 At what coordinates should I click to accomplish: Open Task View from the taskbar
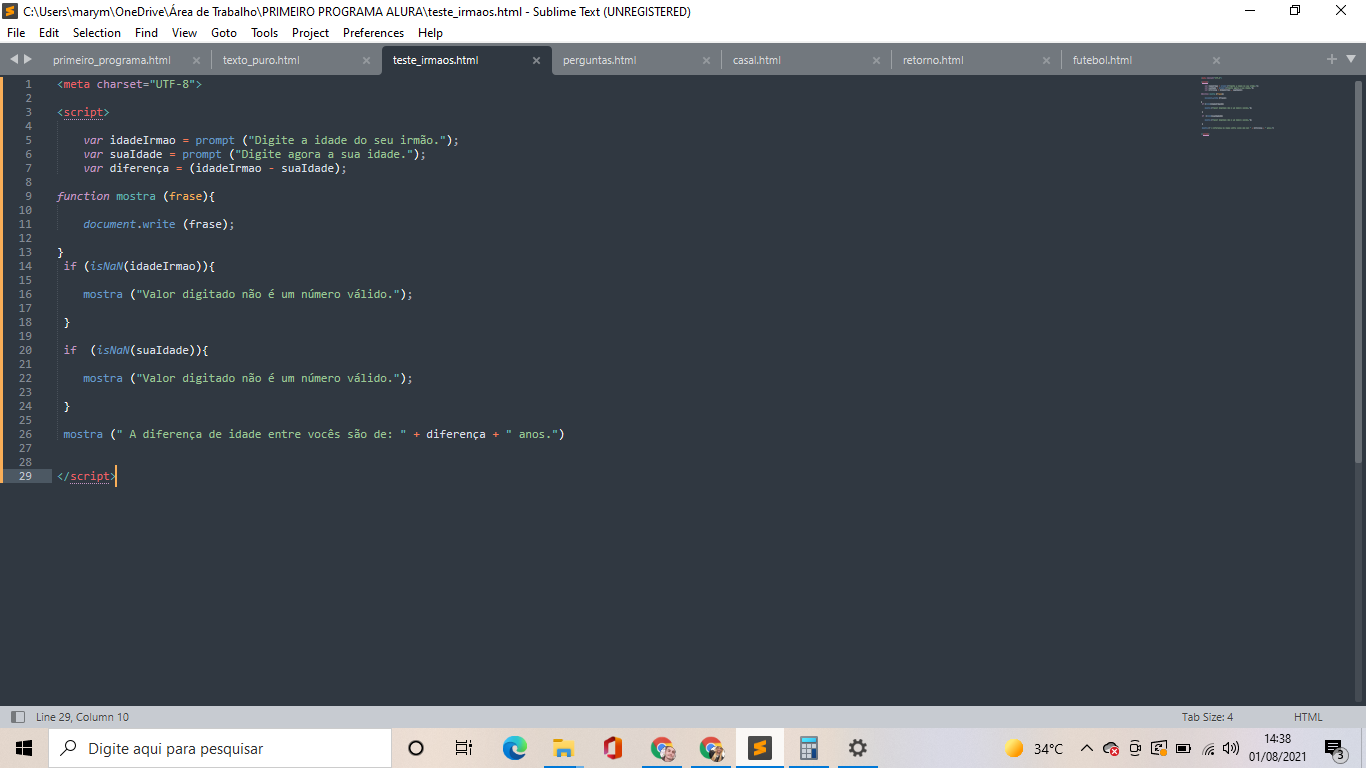[464, 748]
